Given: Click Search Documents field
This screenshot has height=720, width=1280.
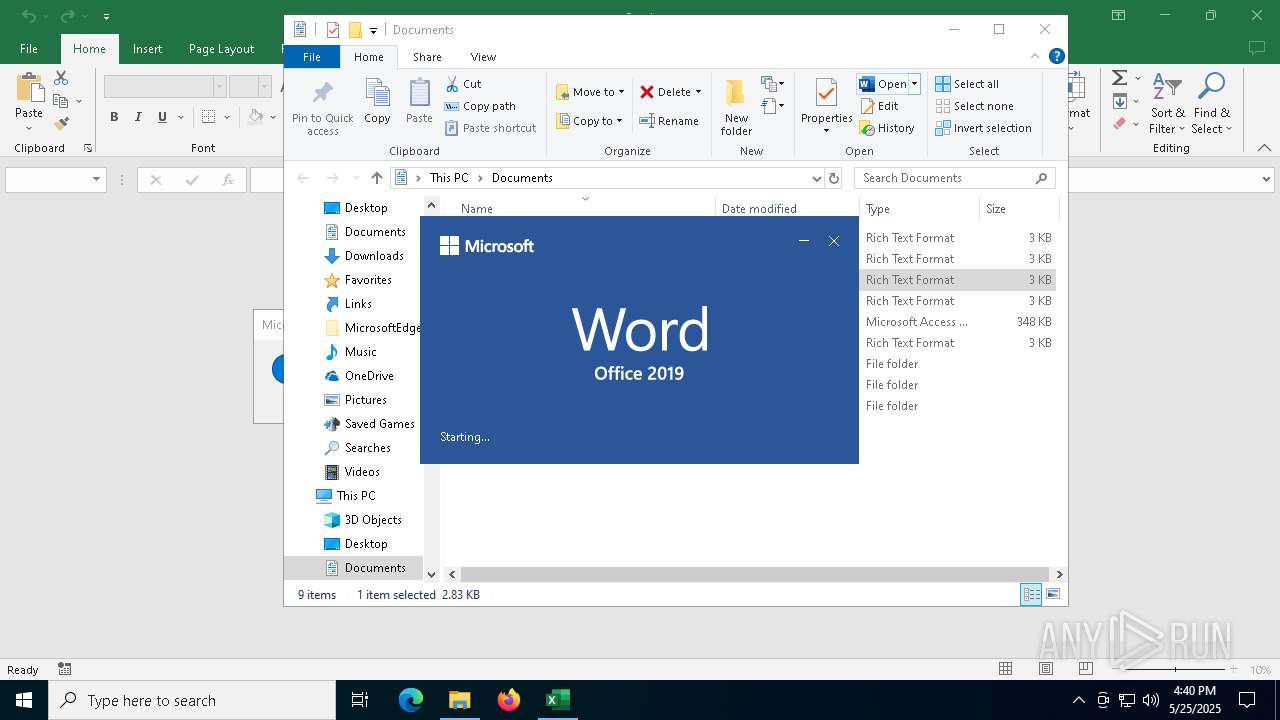Looking at the screenshot, I should pyautogui.click(x=955, y=178).
